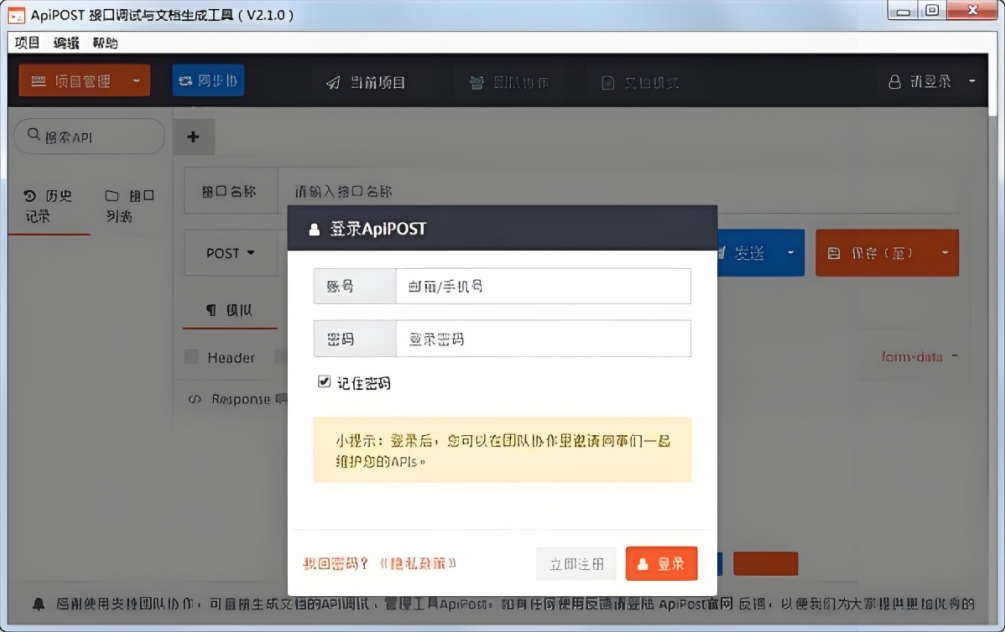Expand the form-data type dropdown
The width and height of the screenshot is (1005, 632).
point(919,357)
